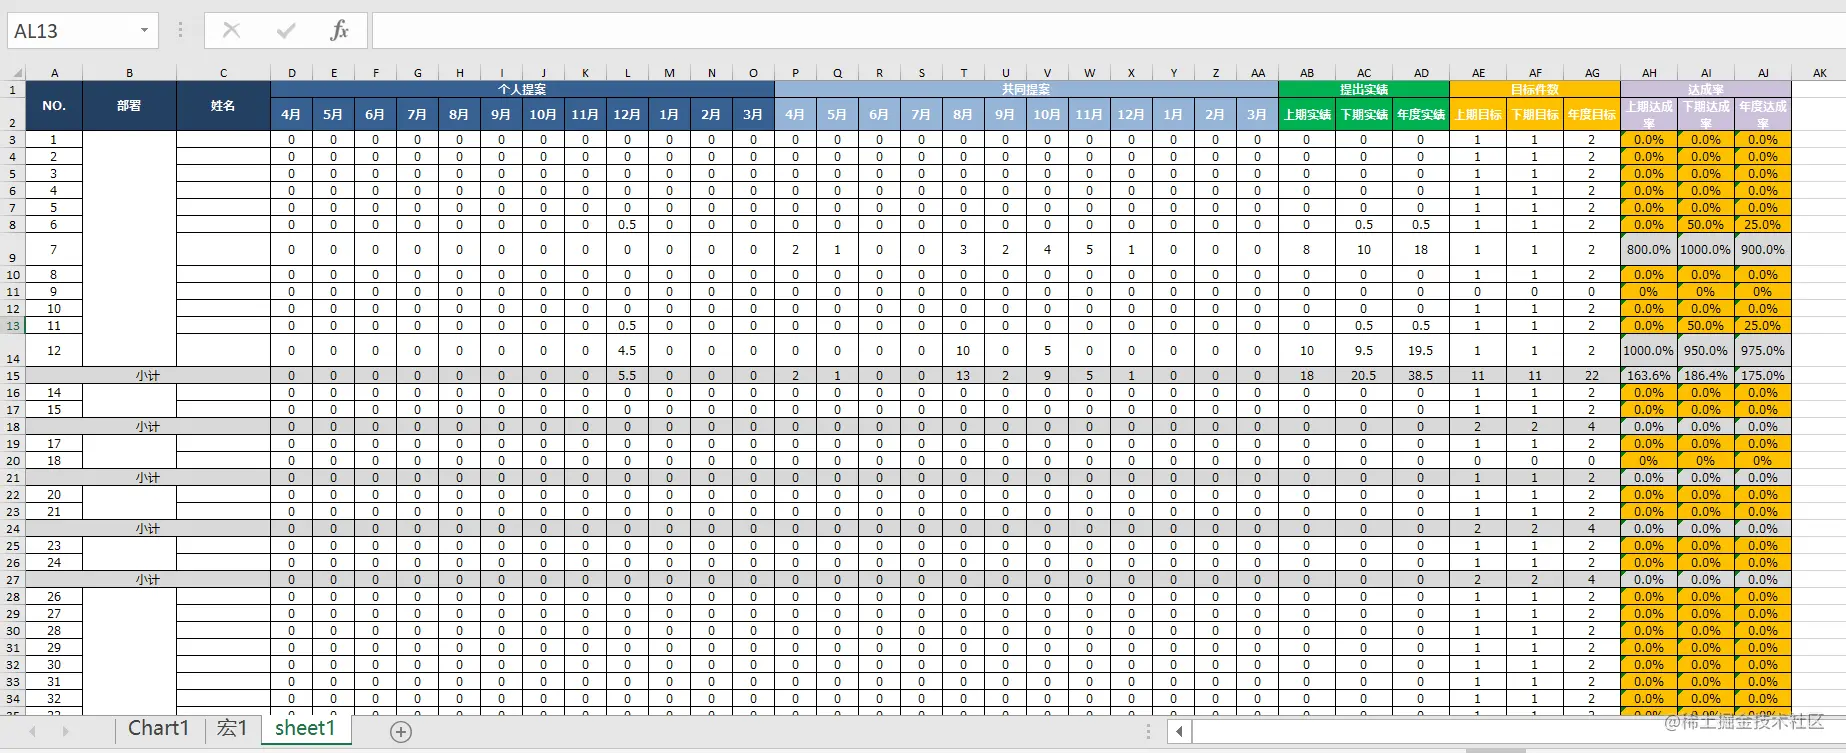Viewport: 1846px width, 753px height.
Task: Click the 小计 label in row 27
Action: tap(148, 580)
